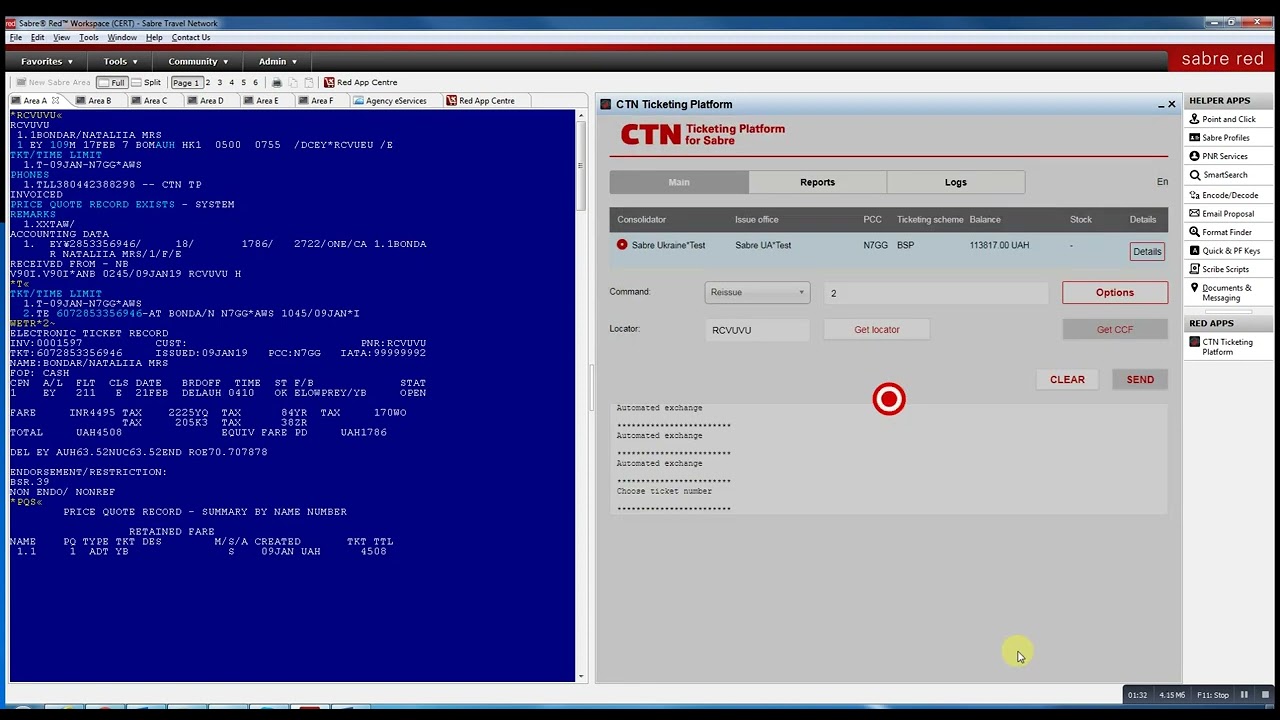Screen dimensions: 1280x720
Task: Click the paste icon in toolbar
Action: [309, 82]
